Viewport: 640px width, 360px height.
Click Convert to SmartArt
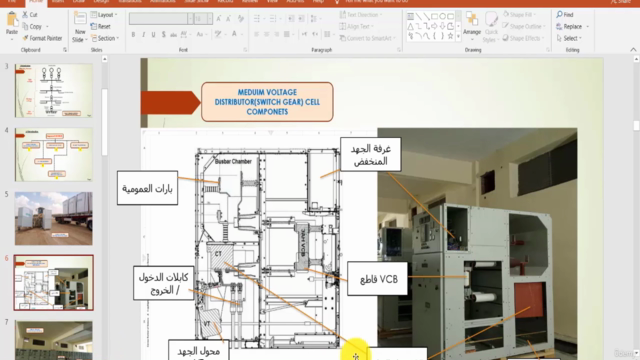(367, 38)
